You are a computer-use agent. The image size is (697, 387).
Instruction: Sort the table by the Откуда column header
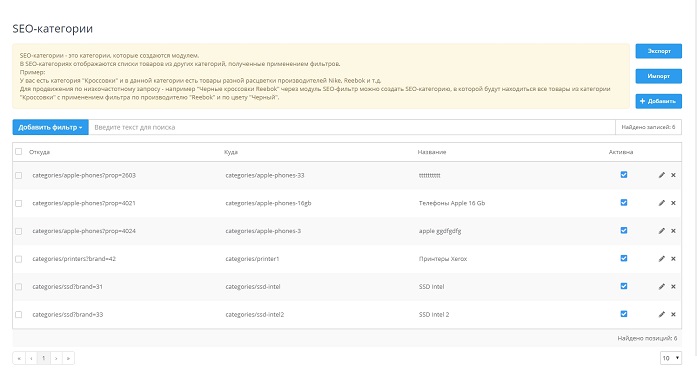click(x=40, y=152)
